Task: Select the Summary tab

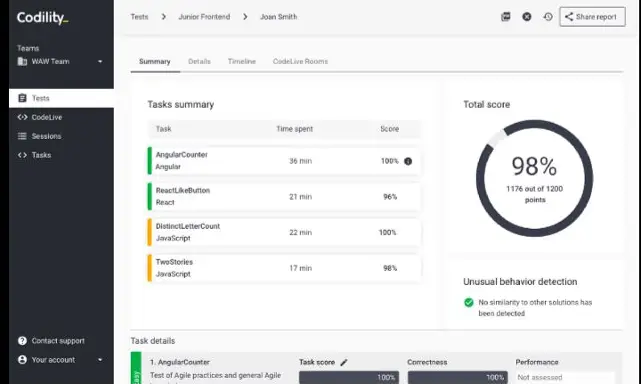Action: (x=155, y=61)
